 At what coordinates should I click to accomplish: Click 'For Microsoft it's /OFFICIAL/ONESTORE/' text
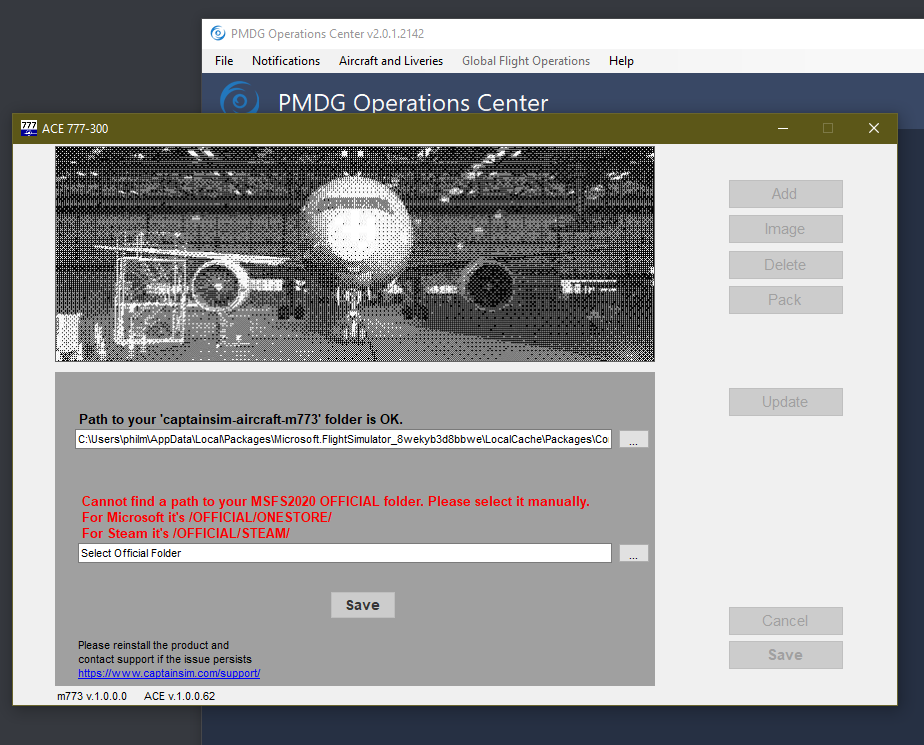pos(207,517)
